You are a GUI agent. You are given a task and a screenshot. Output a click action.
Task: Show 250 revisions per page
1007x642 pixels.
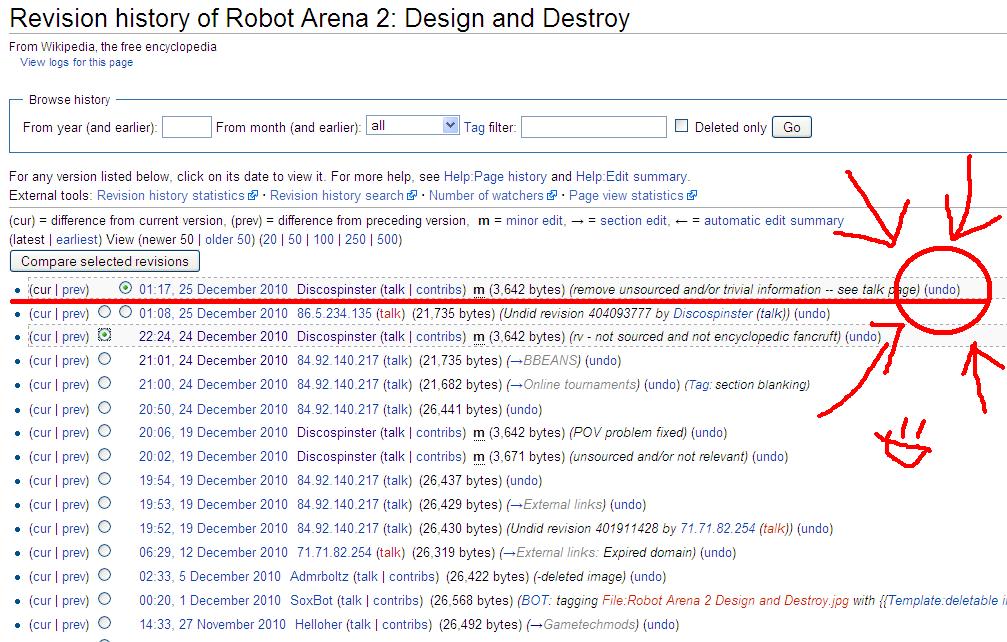click(x=355, y=239)
